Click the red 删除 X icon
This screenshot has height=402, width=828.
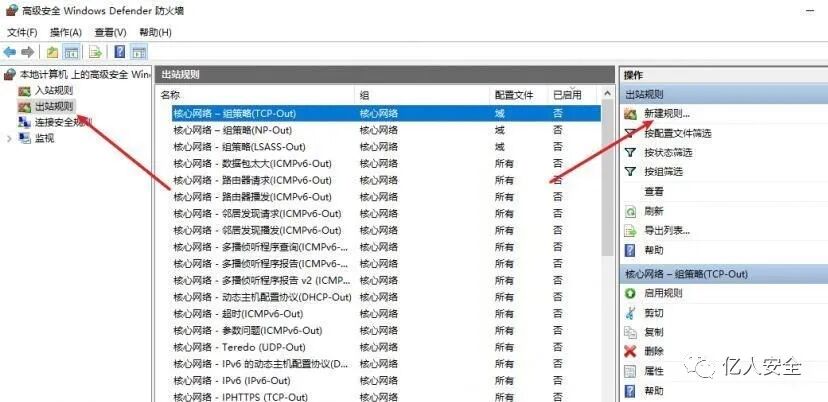tap(630, 351)
